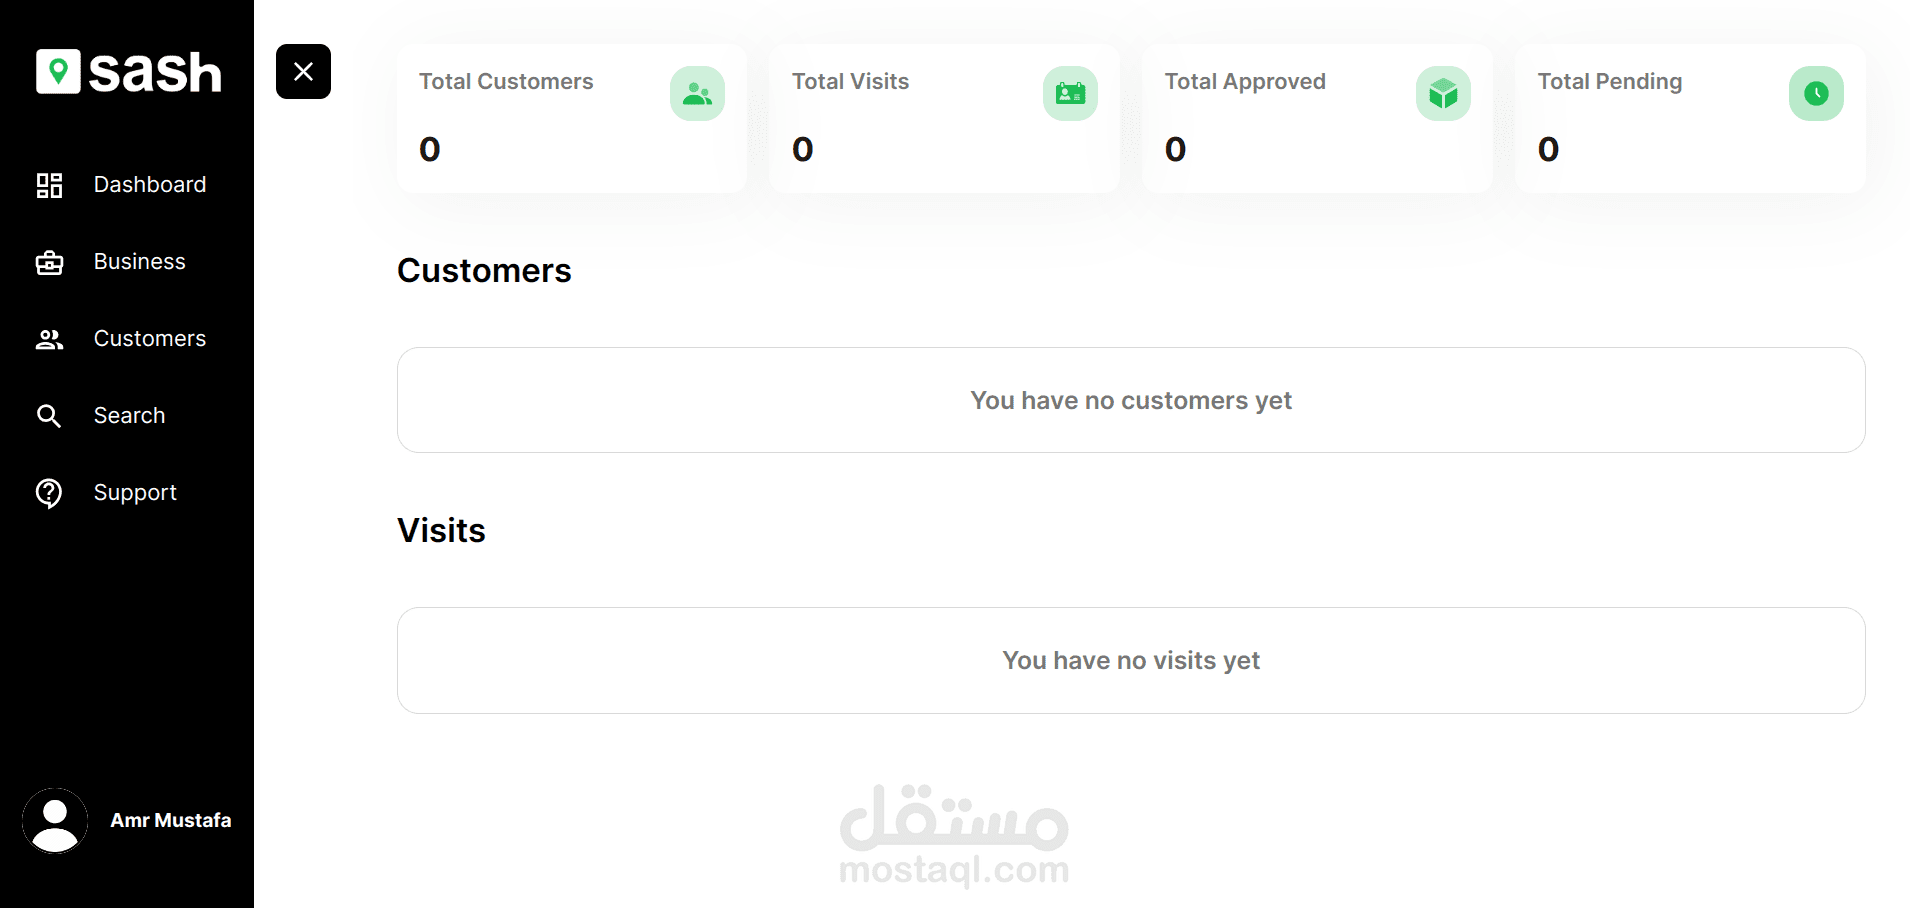This screenshot has width=1910, height=908.
Task: Click the Business briefcase icon
Action: tap(49, 262)
